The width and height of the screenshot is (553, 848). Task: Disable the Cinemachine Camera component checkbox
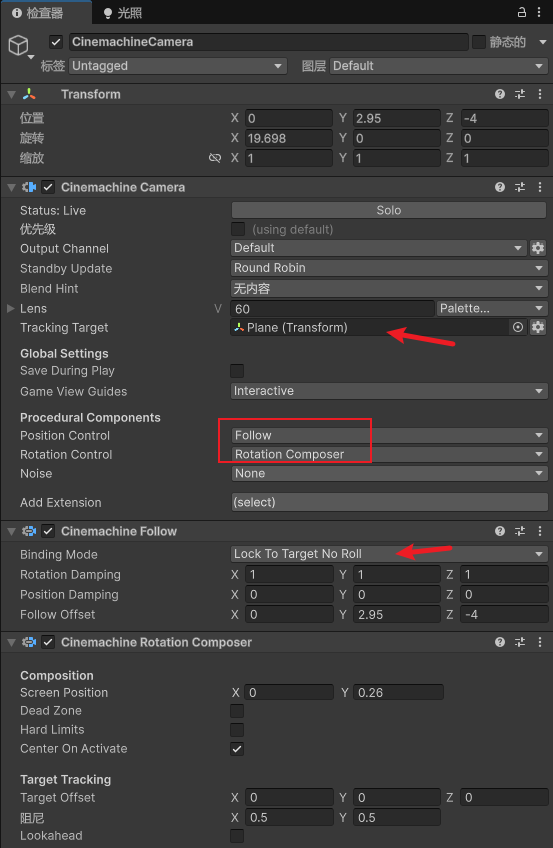(48, 187)
